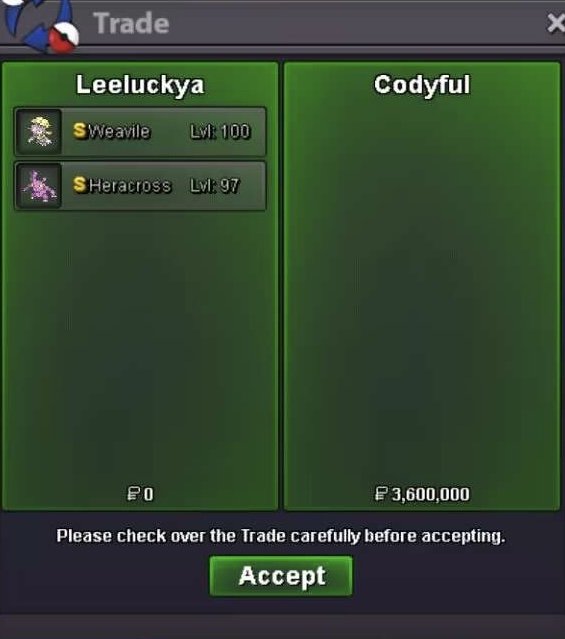Click the Codyful player name header
Image resolution: width=565 pixels, height=639 pixels.
click(x=422, y=85)
